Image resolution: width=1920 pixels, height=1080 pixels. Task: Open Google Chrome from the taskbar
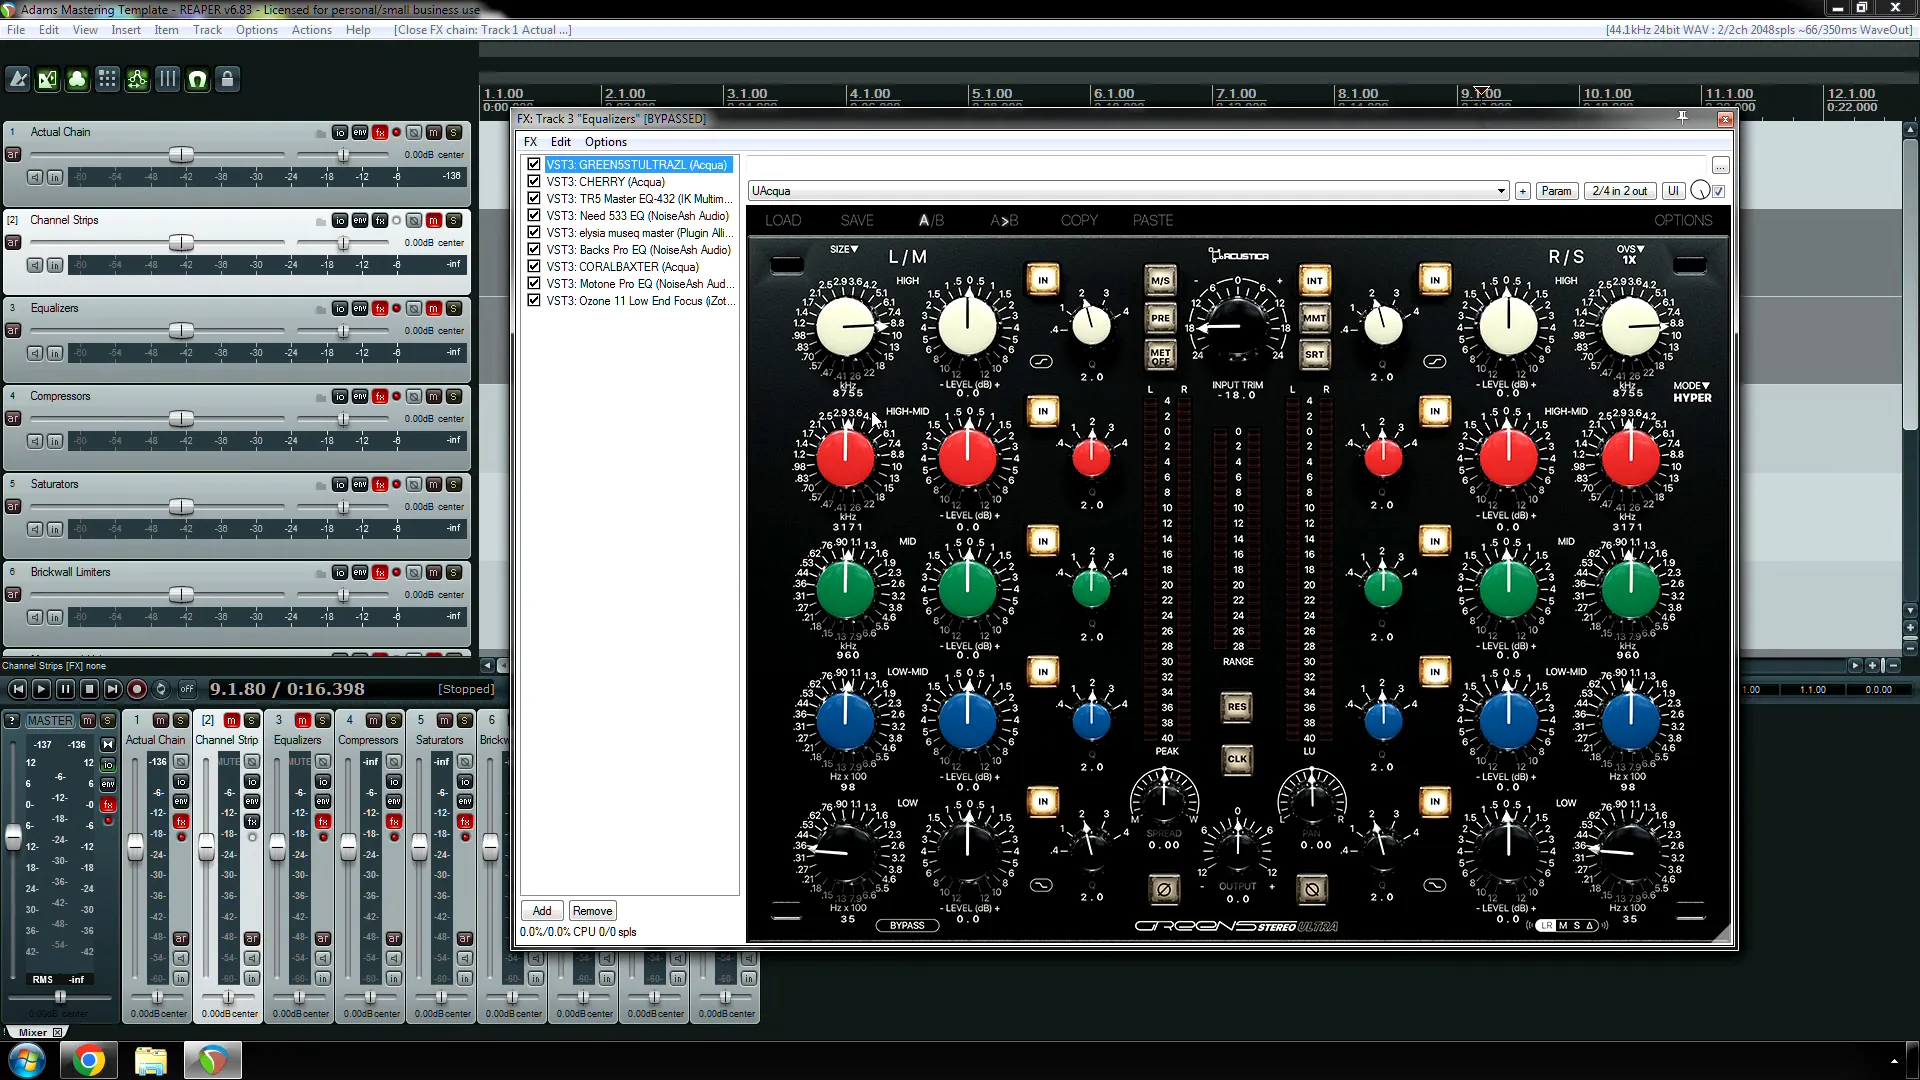pos(89,1060)
